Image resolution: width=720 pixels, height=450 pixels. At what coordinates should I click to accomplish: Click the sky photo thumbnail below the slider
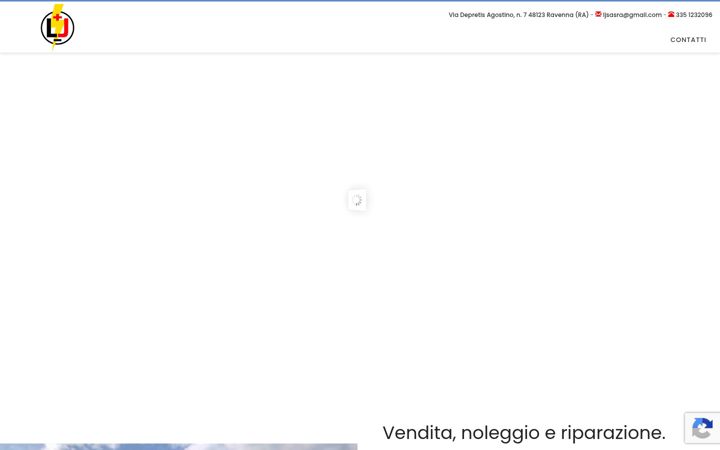[x=179, y=447]
